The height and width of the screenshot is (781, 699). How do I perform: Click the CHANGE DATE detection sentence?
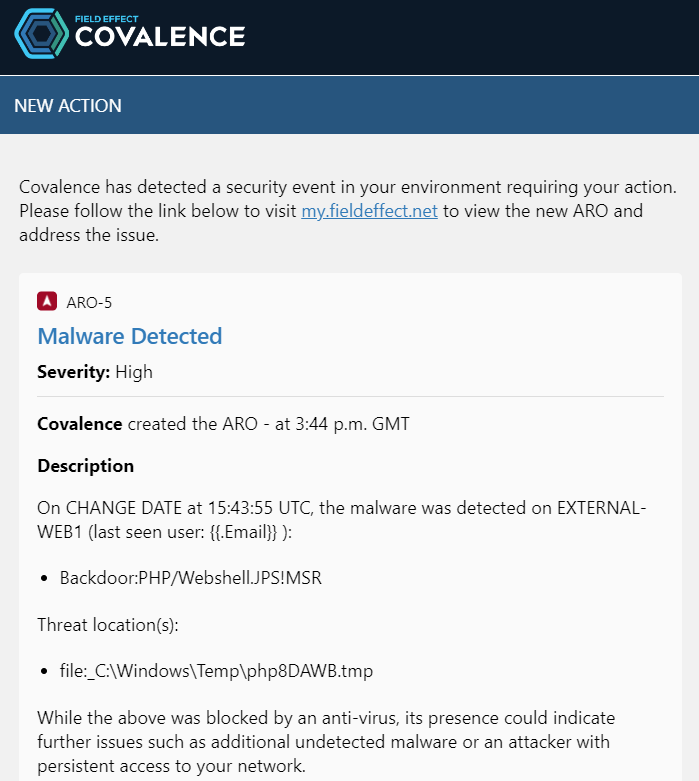tap(342, 520)
